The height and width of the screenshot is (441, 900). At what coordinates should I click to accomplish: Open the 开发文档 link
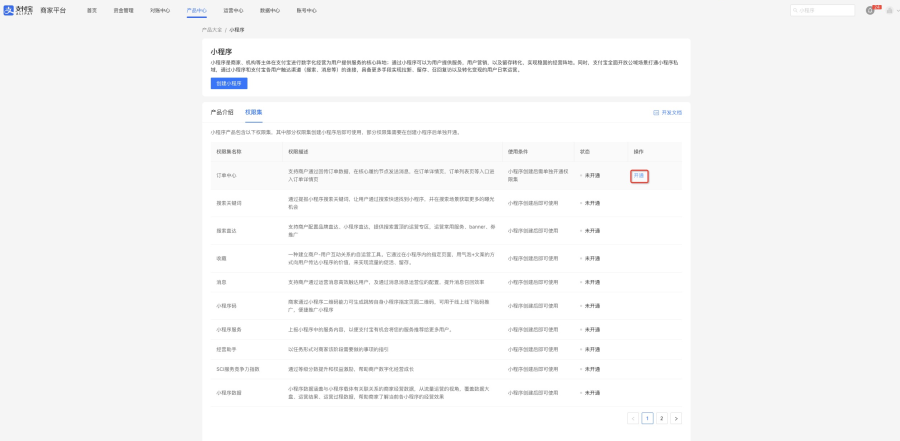672,113
